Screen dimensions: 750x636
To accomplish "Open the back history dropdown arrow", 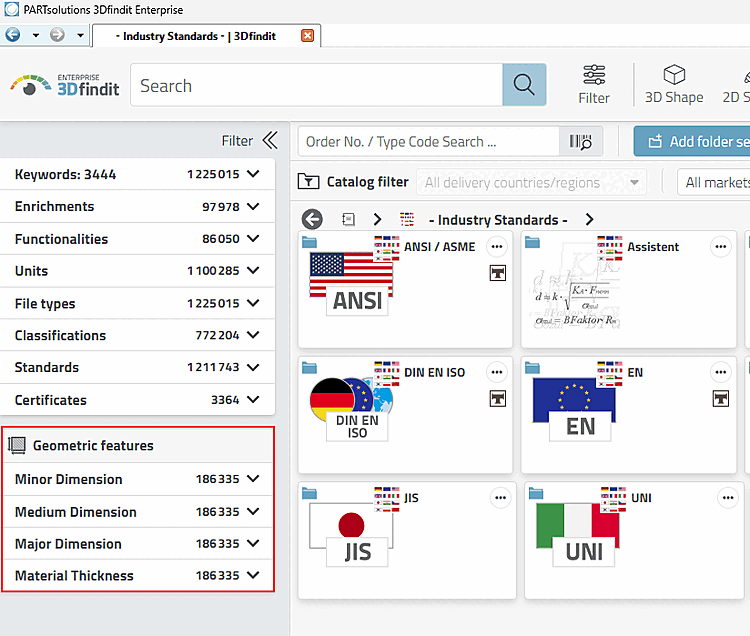I will 36,35.
